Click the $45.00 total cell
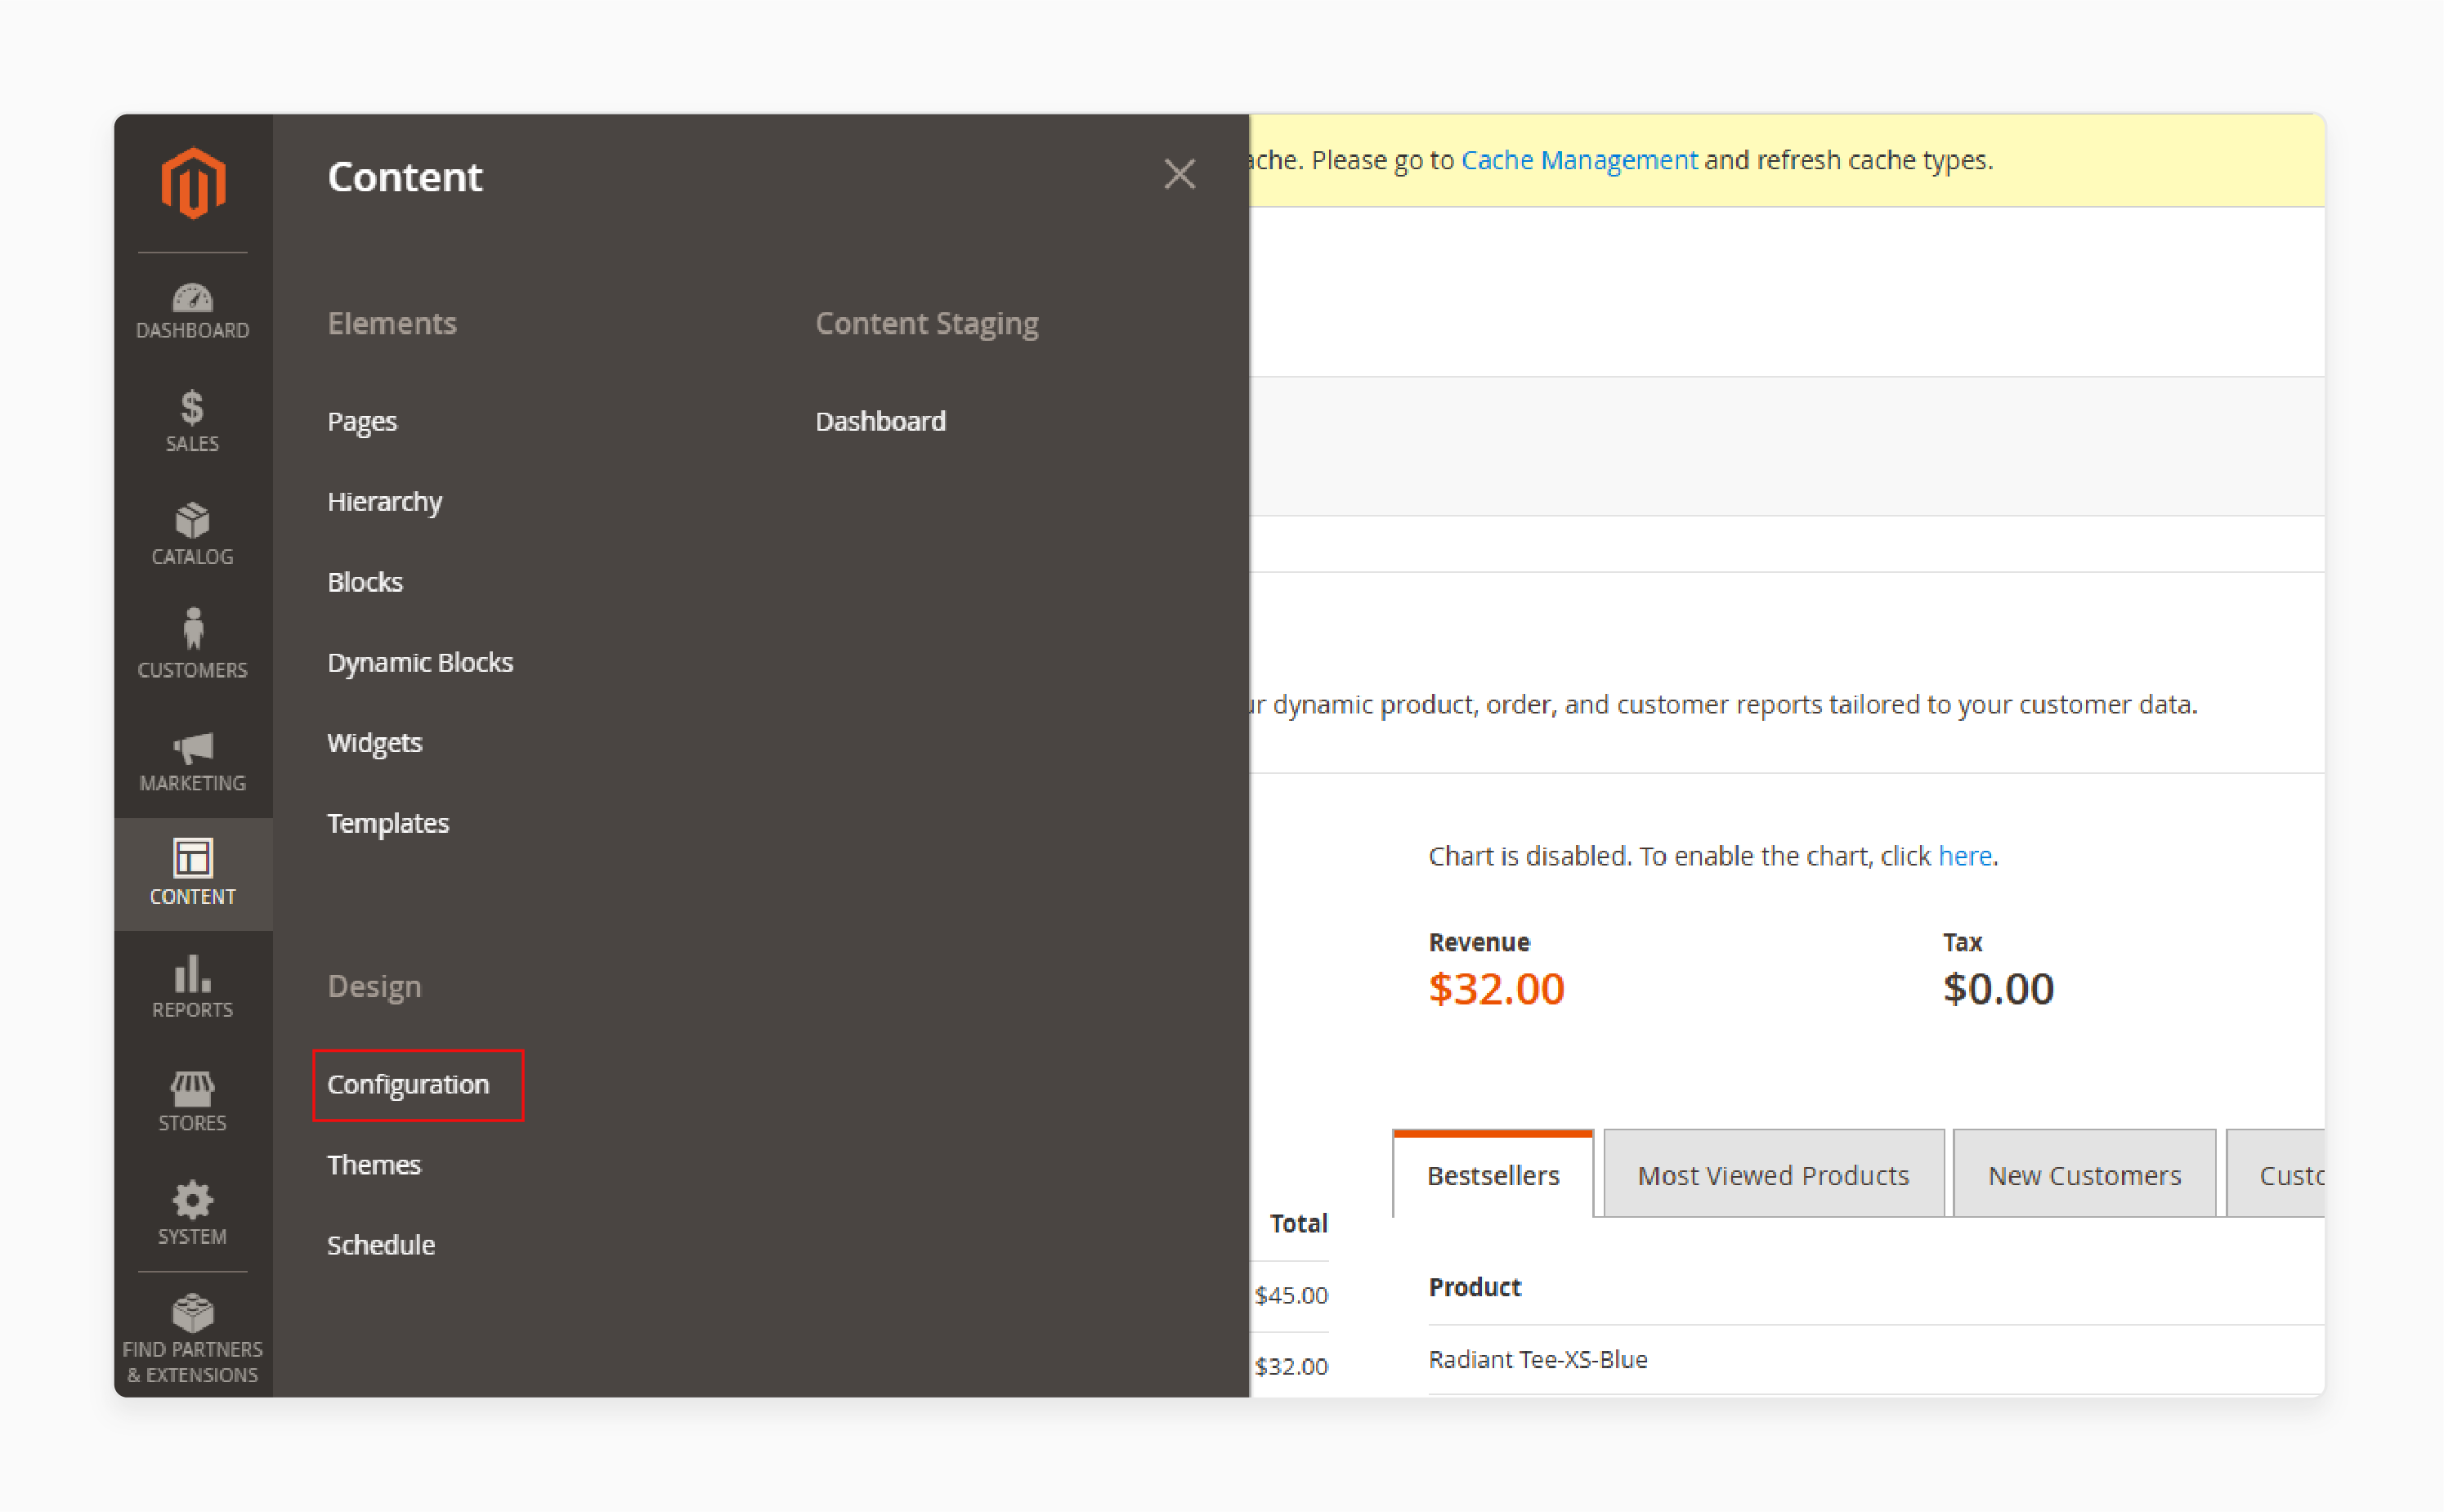The image size is (2444, 1512). tap(1291, 1295)
